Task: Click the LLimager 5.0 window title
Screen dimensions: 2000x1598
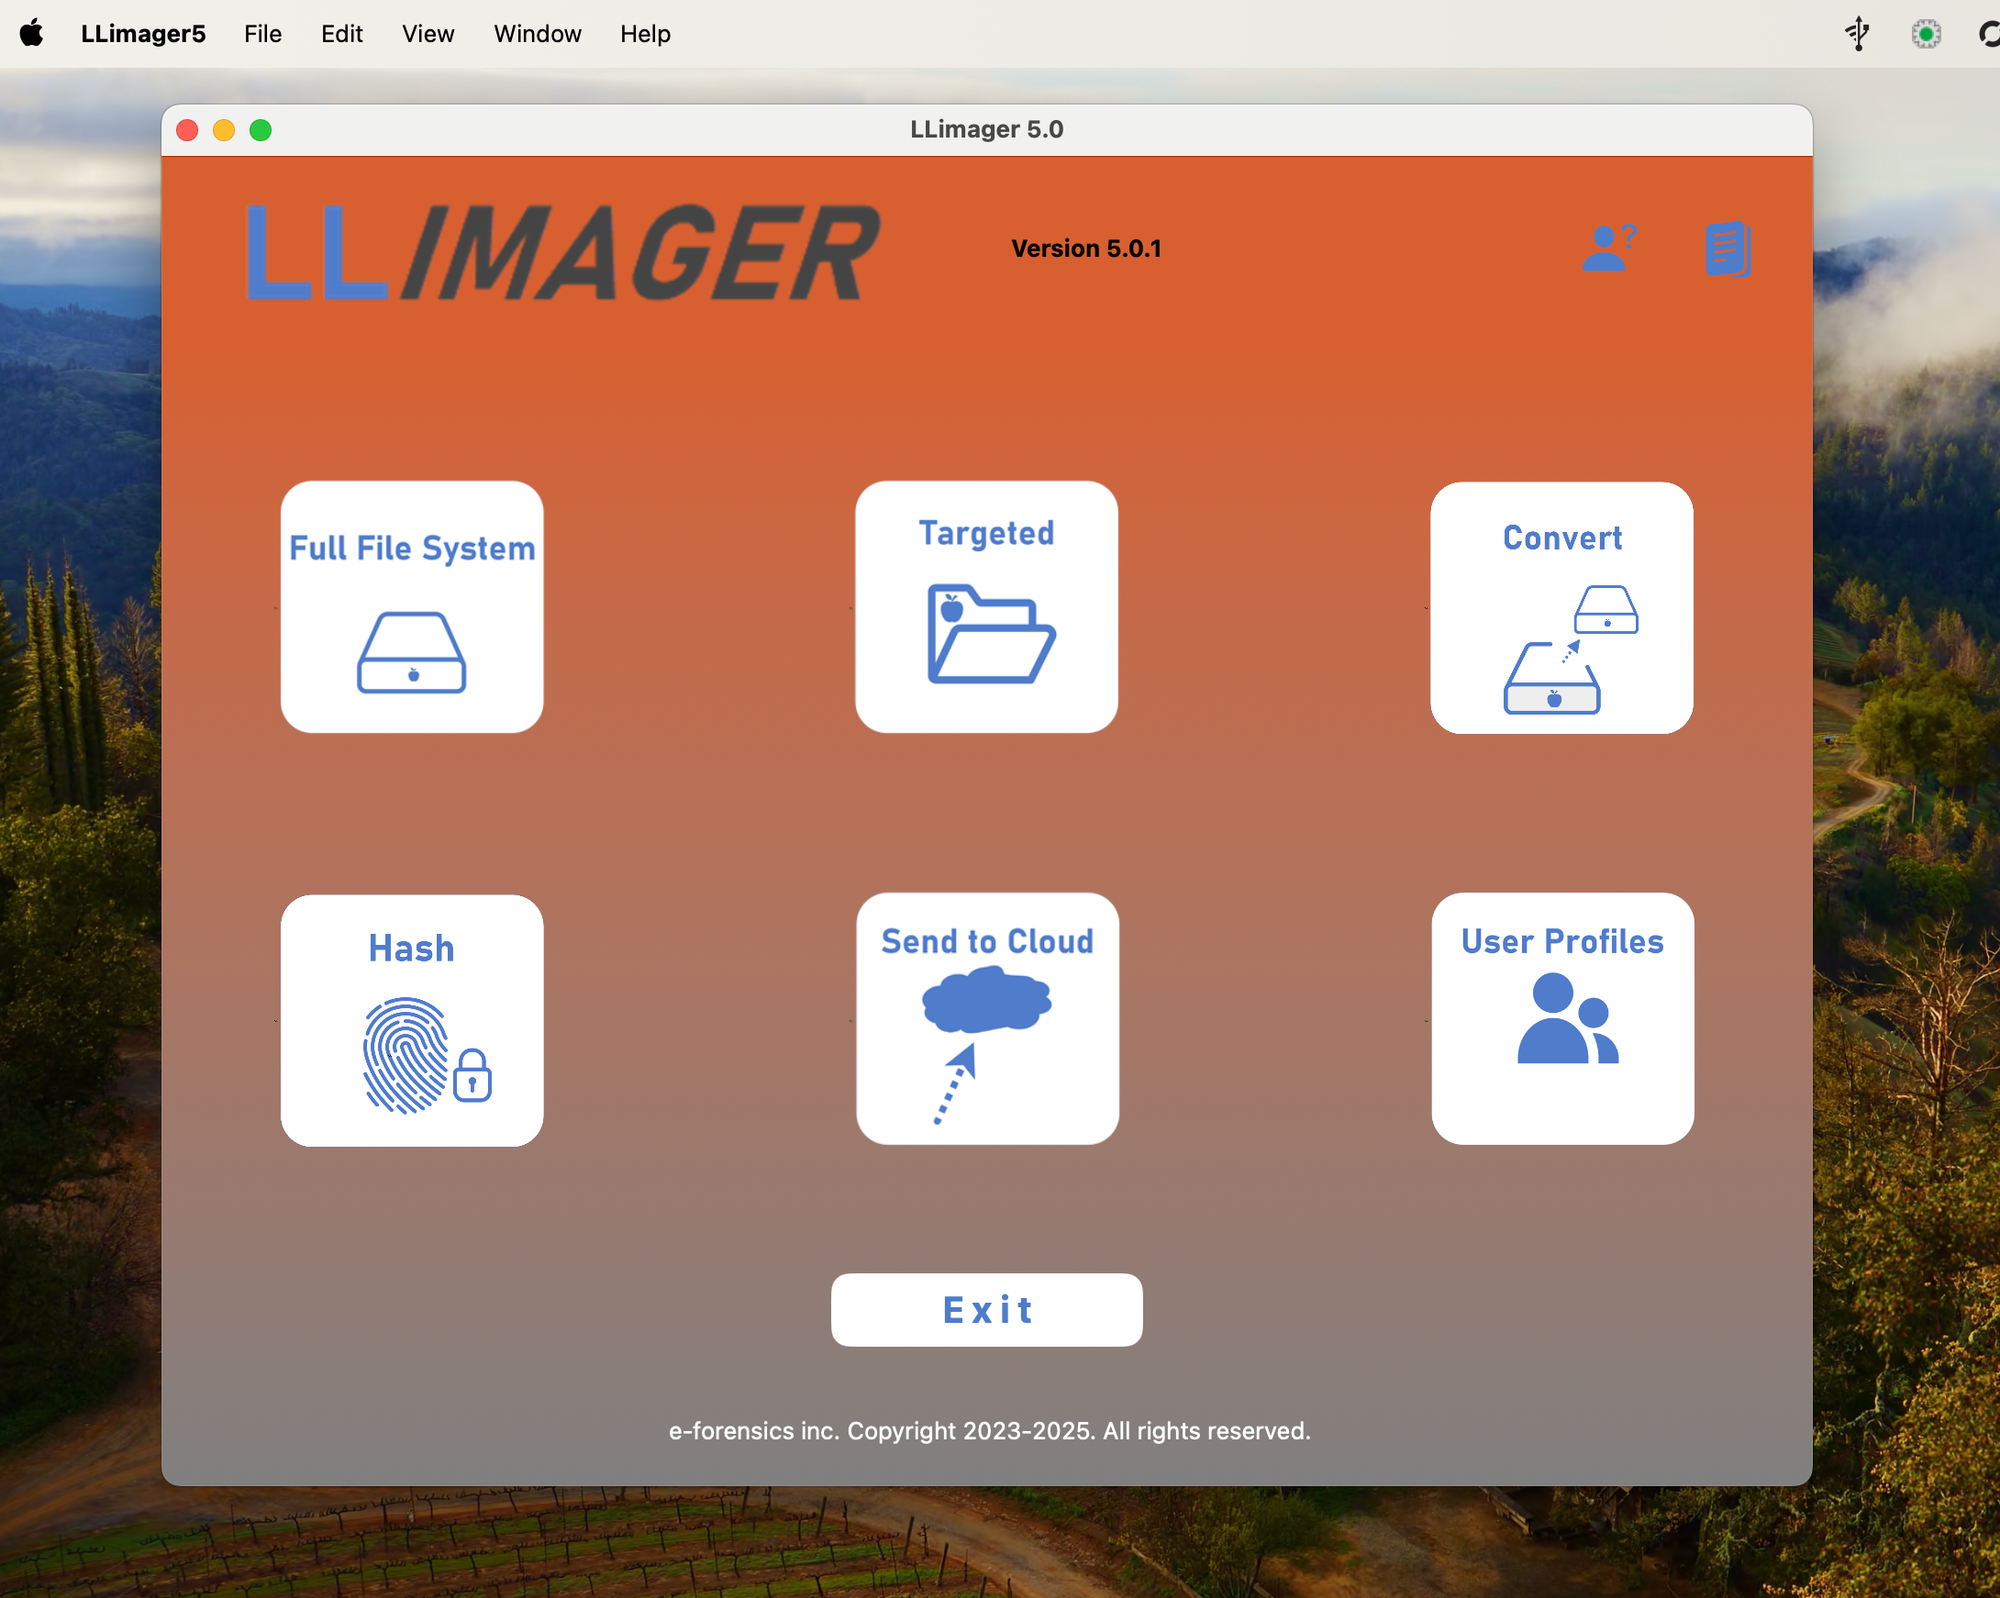Action: 986,129
